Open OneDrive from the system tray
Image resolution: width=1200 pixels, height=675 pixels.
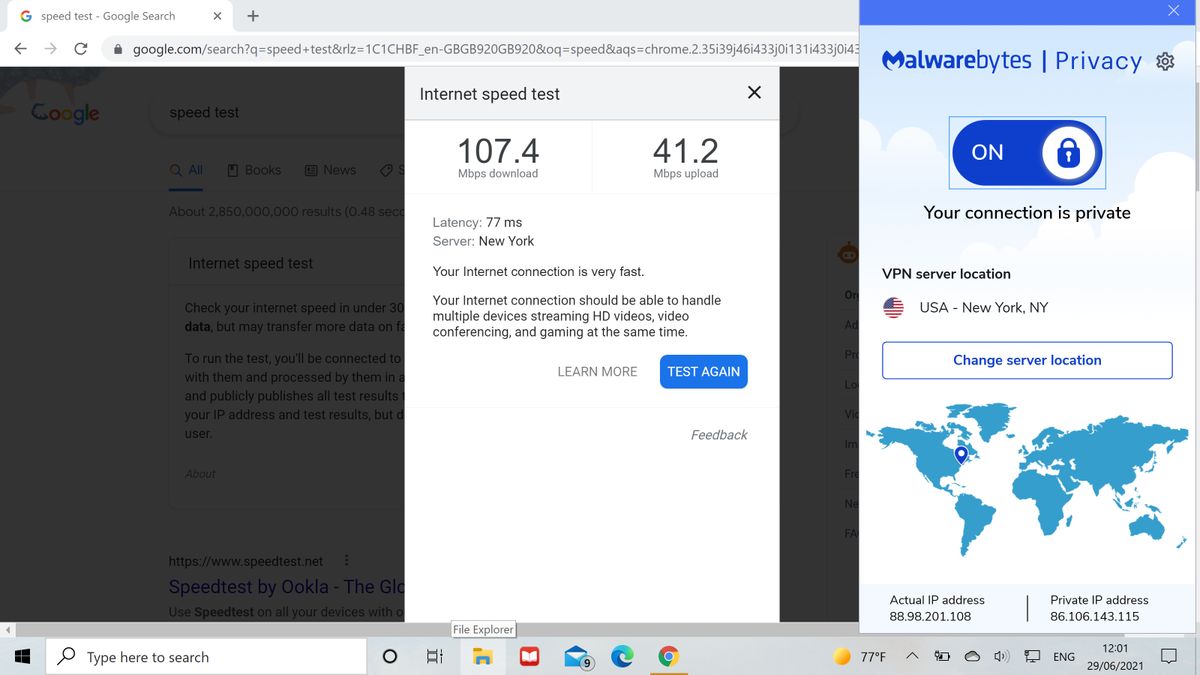point(971,656)
